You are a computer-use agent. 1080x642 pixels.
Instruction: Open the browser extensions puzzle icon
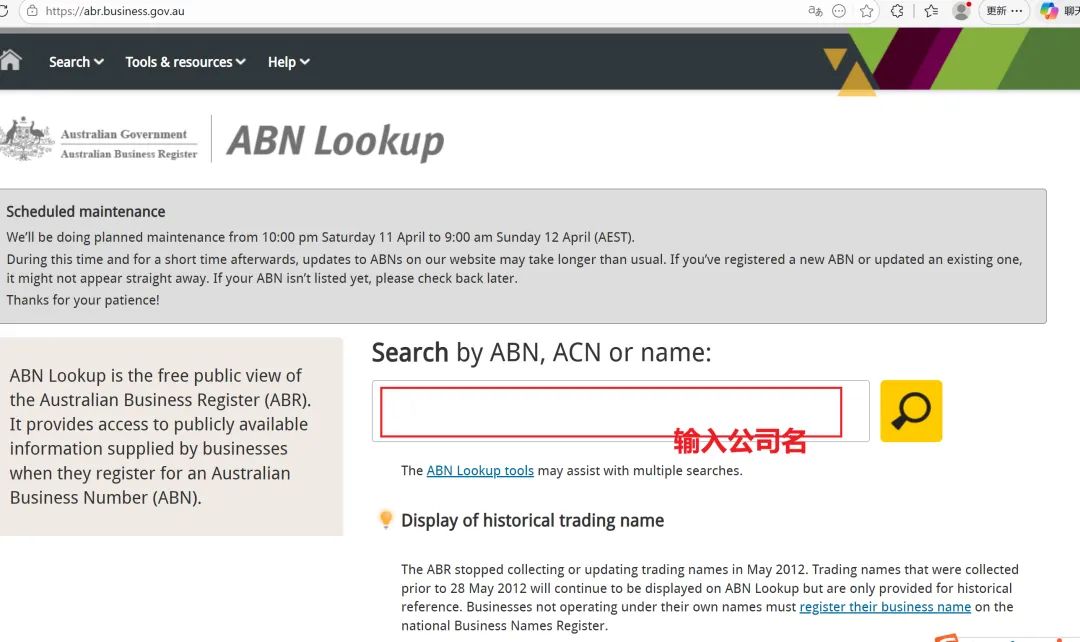click(x=897, y=11)
